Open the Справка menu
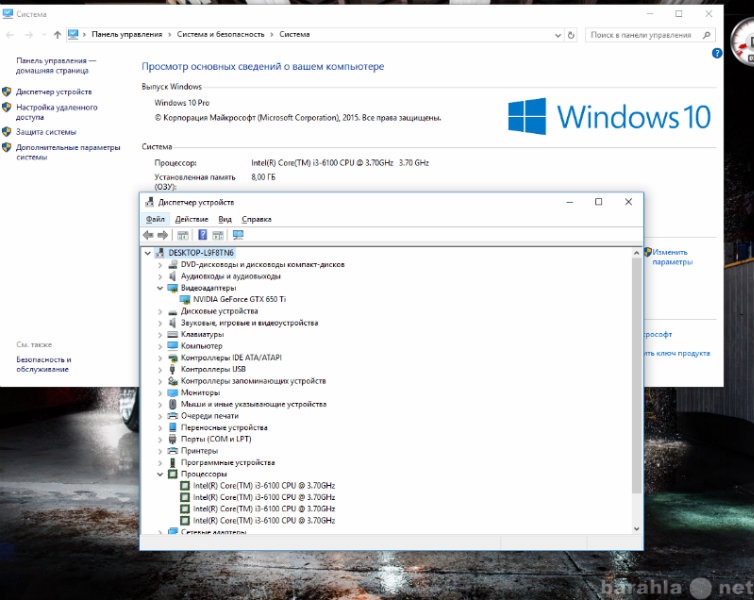Viewport: 754px width, 600px height. tap(256, 219)
